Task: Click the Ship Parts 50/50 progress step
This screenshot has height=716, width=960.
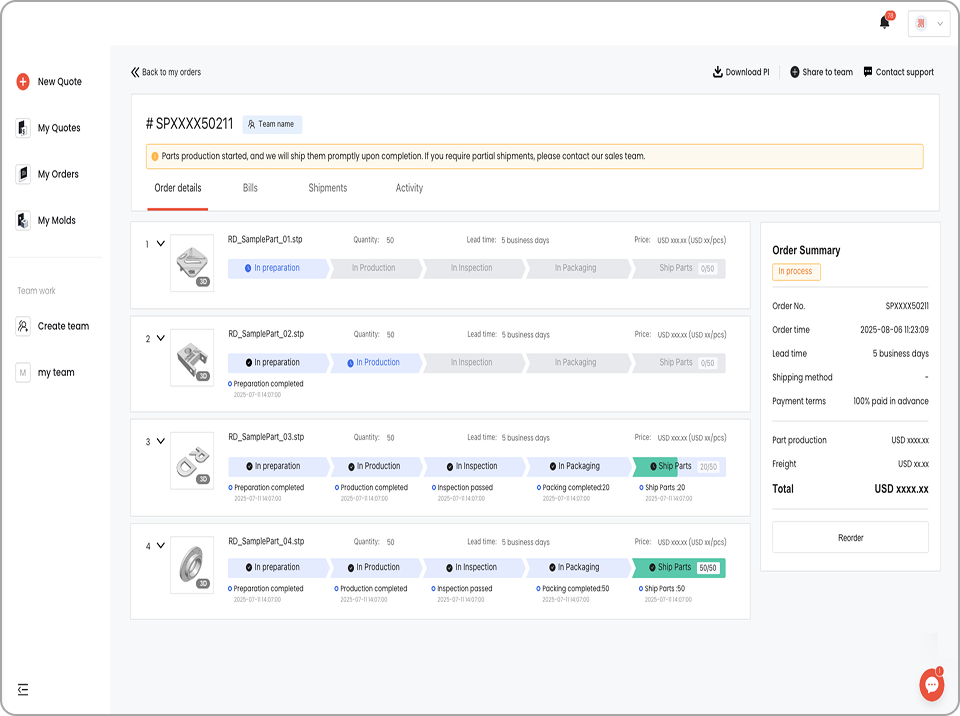Action: 678,568
